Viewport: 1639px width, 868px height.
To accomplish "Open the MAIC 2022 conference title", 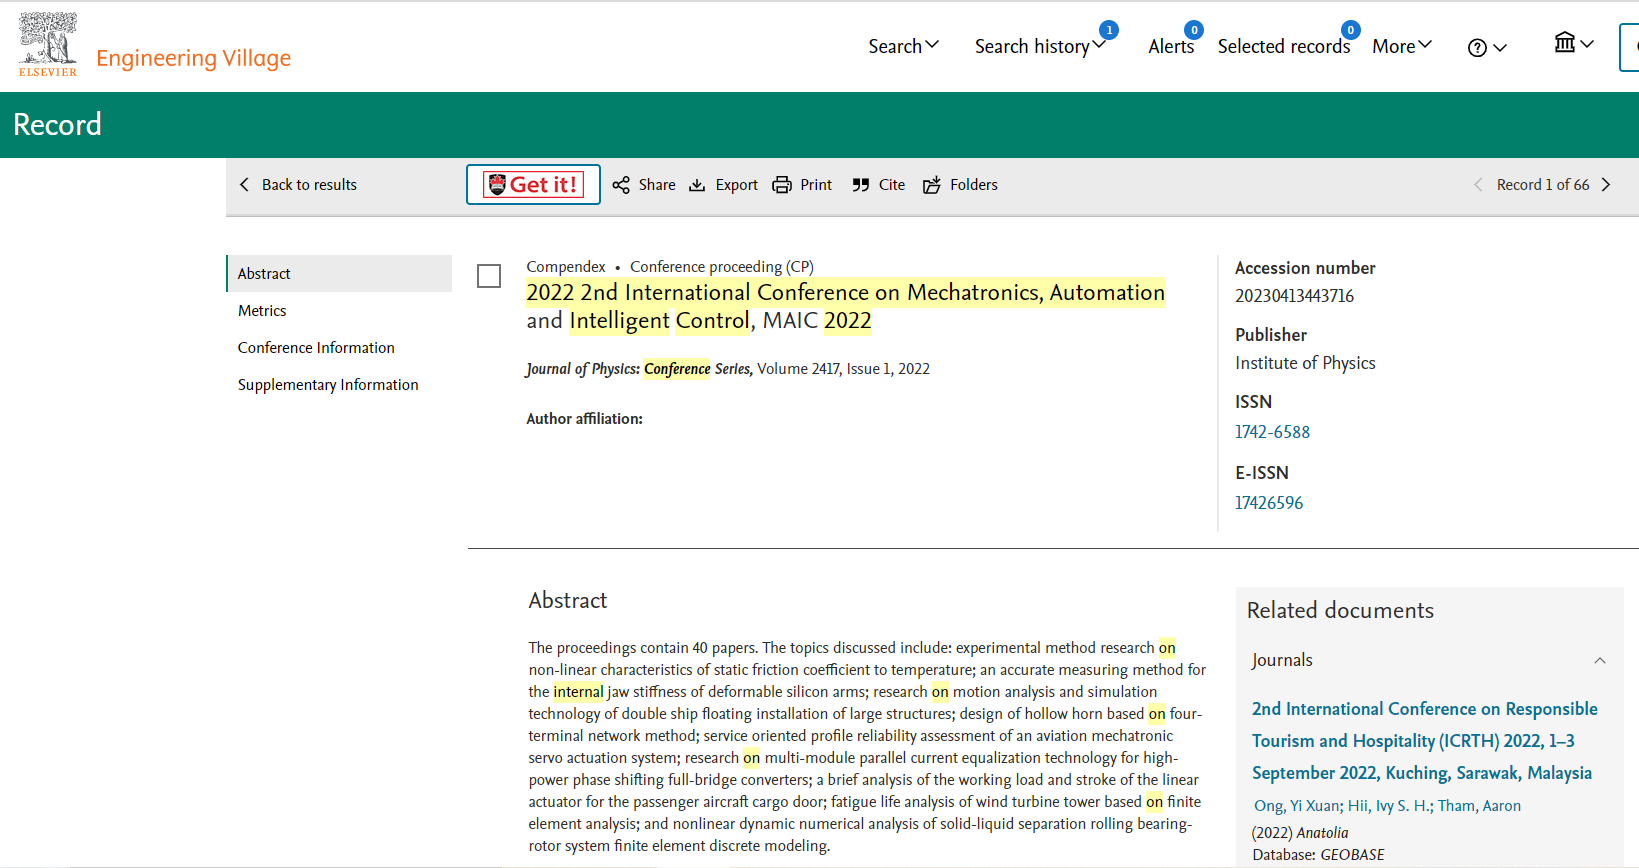I will click(x=845, y=306).
